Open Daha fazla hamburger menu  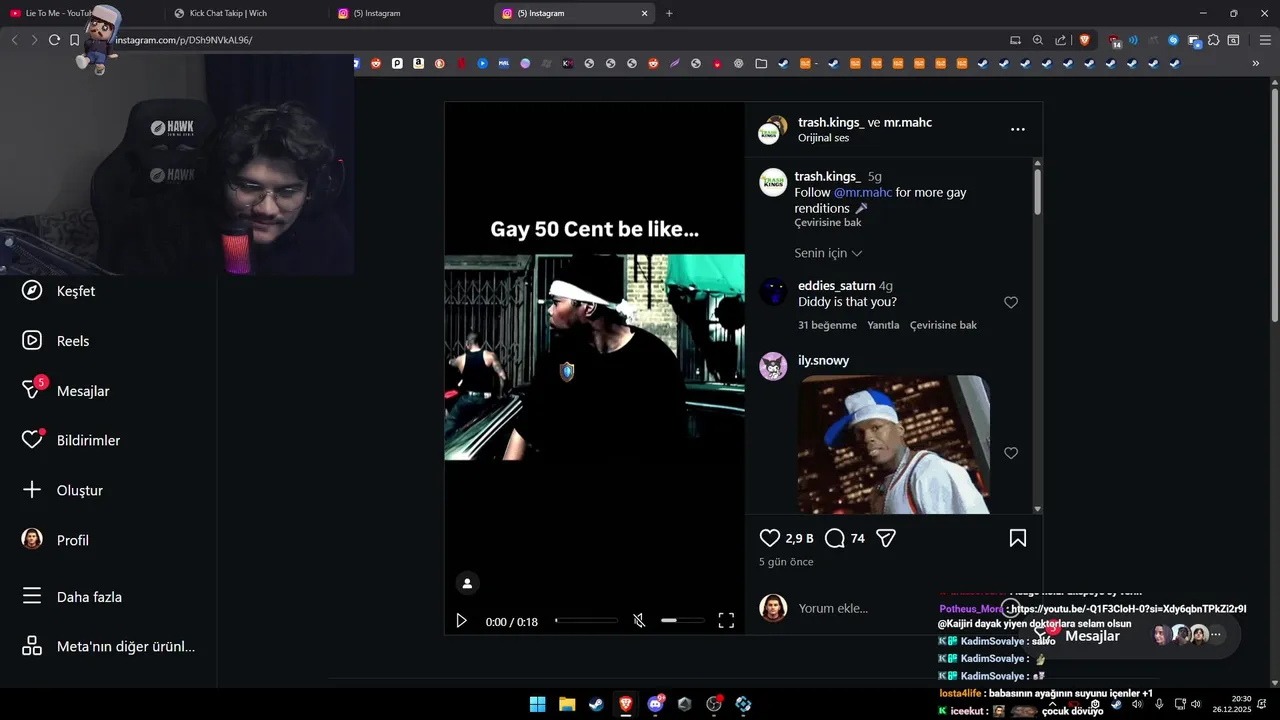[x=71, y=597]
